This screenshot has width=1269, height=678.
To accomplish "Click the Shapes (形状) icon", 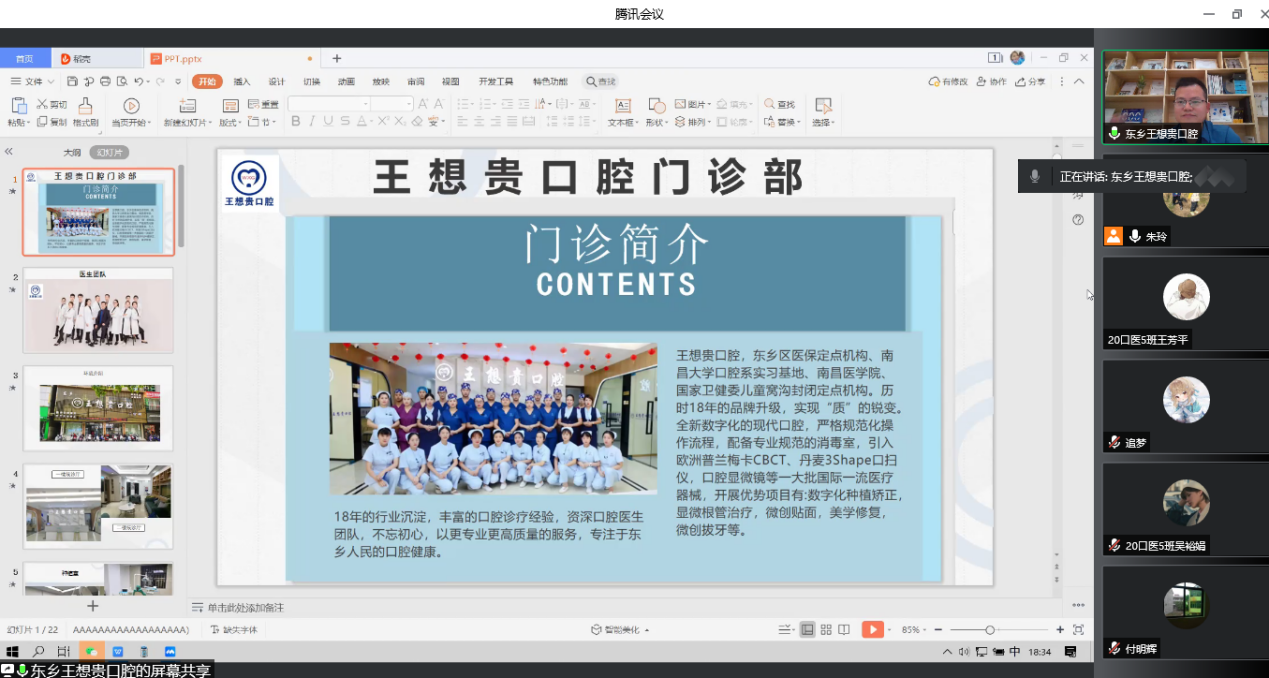I will [656, 106].
